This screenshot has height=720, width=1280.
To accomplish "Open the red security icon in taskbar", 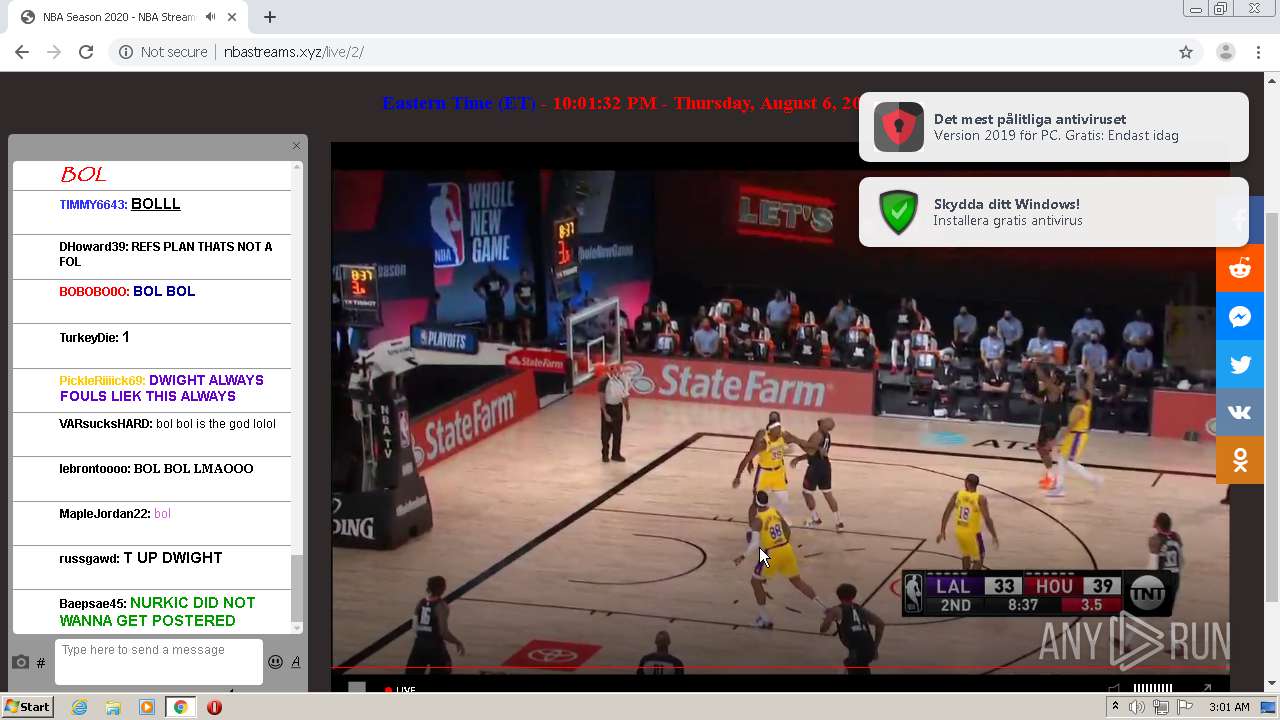I will [214, 707].
